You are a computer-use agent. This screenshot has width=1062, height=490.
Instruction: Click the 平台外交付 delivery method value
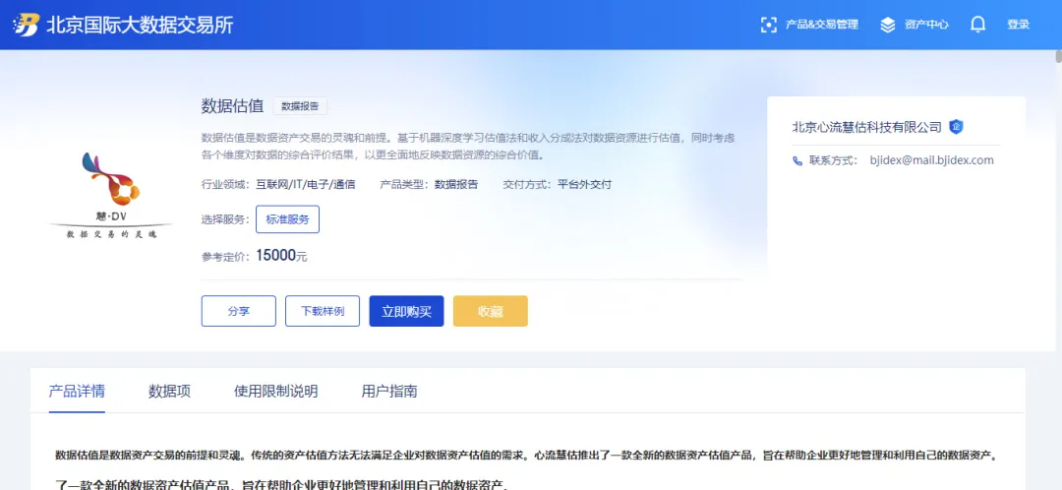point(585,184)
